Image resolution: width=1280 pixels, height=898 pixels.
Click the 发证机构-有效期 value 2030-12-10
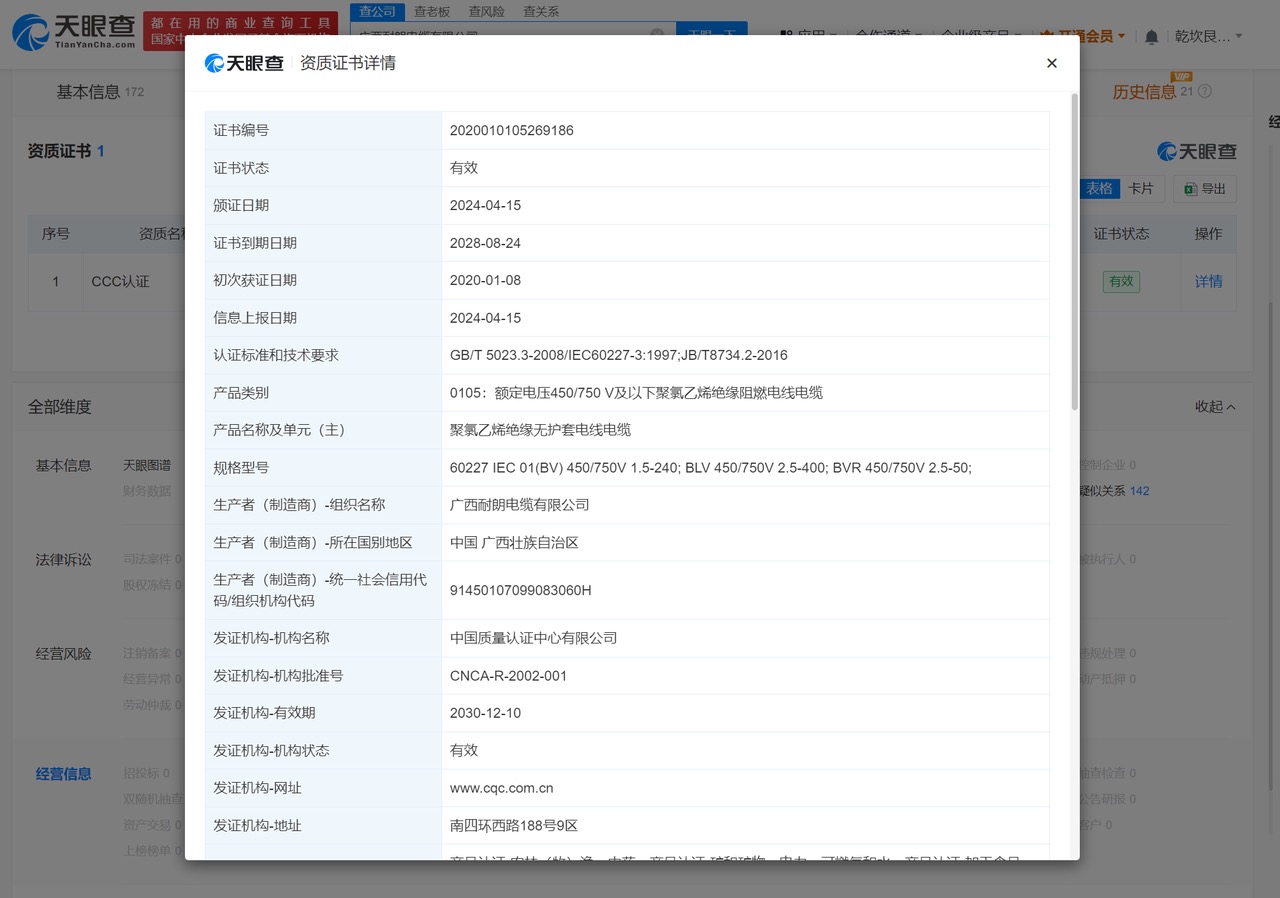[485, 713]
